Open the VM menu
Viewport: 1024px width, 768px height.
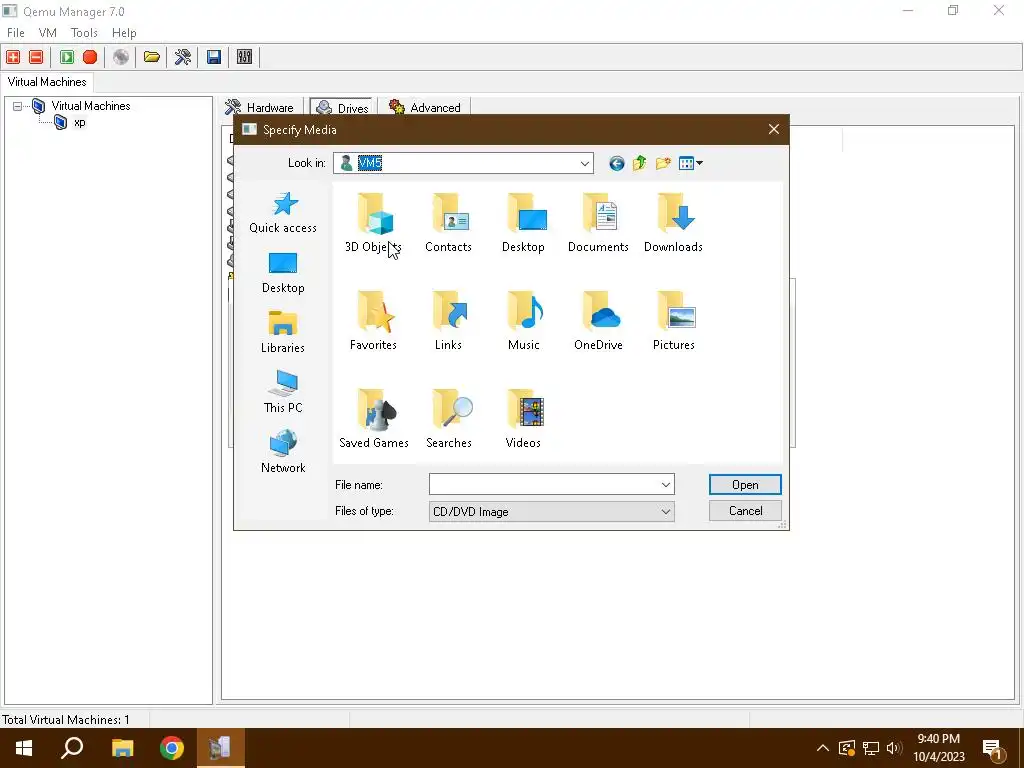(x=48, y=33)
